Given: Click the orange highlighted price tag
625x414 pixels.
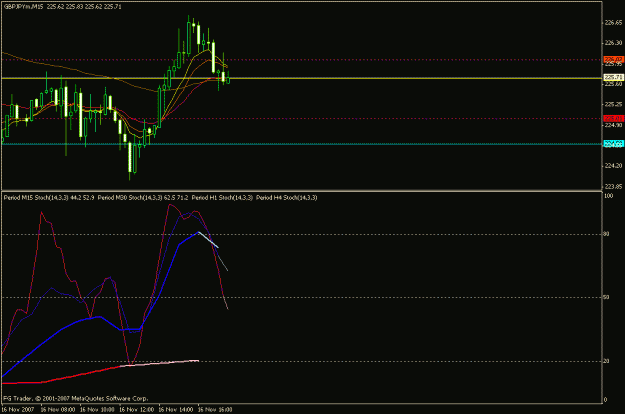Looking at the screenshot, I should (614, 59).
